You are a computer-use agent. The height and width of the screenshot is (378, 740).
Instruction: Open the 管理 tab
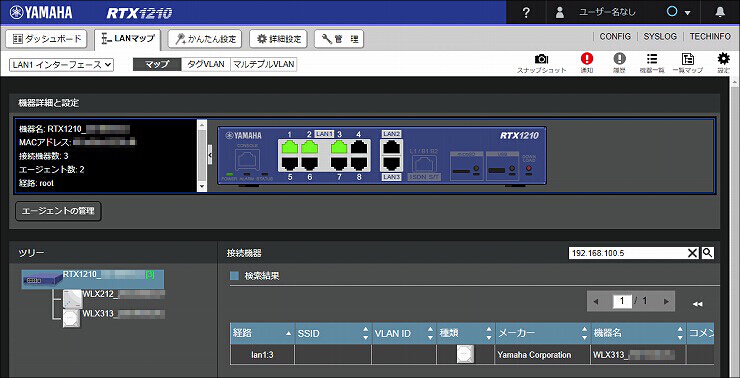pyautogui.click(x=339, y=39)
